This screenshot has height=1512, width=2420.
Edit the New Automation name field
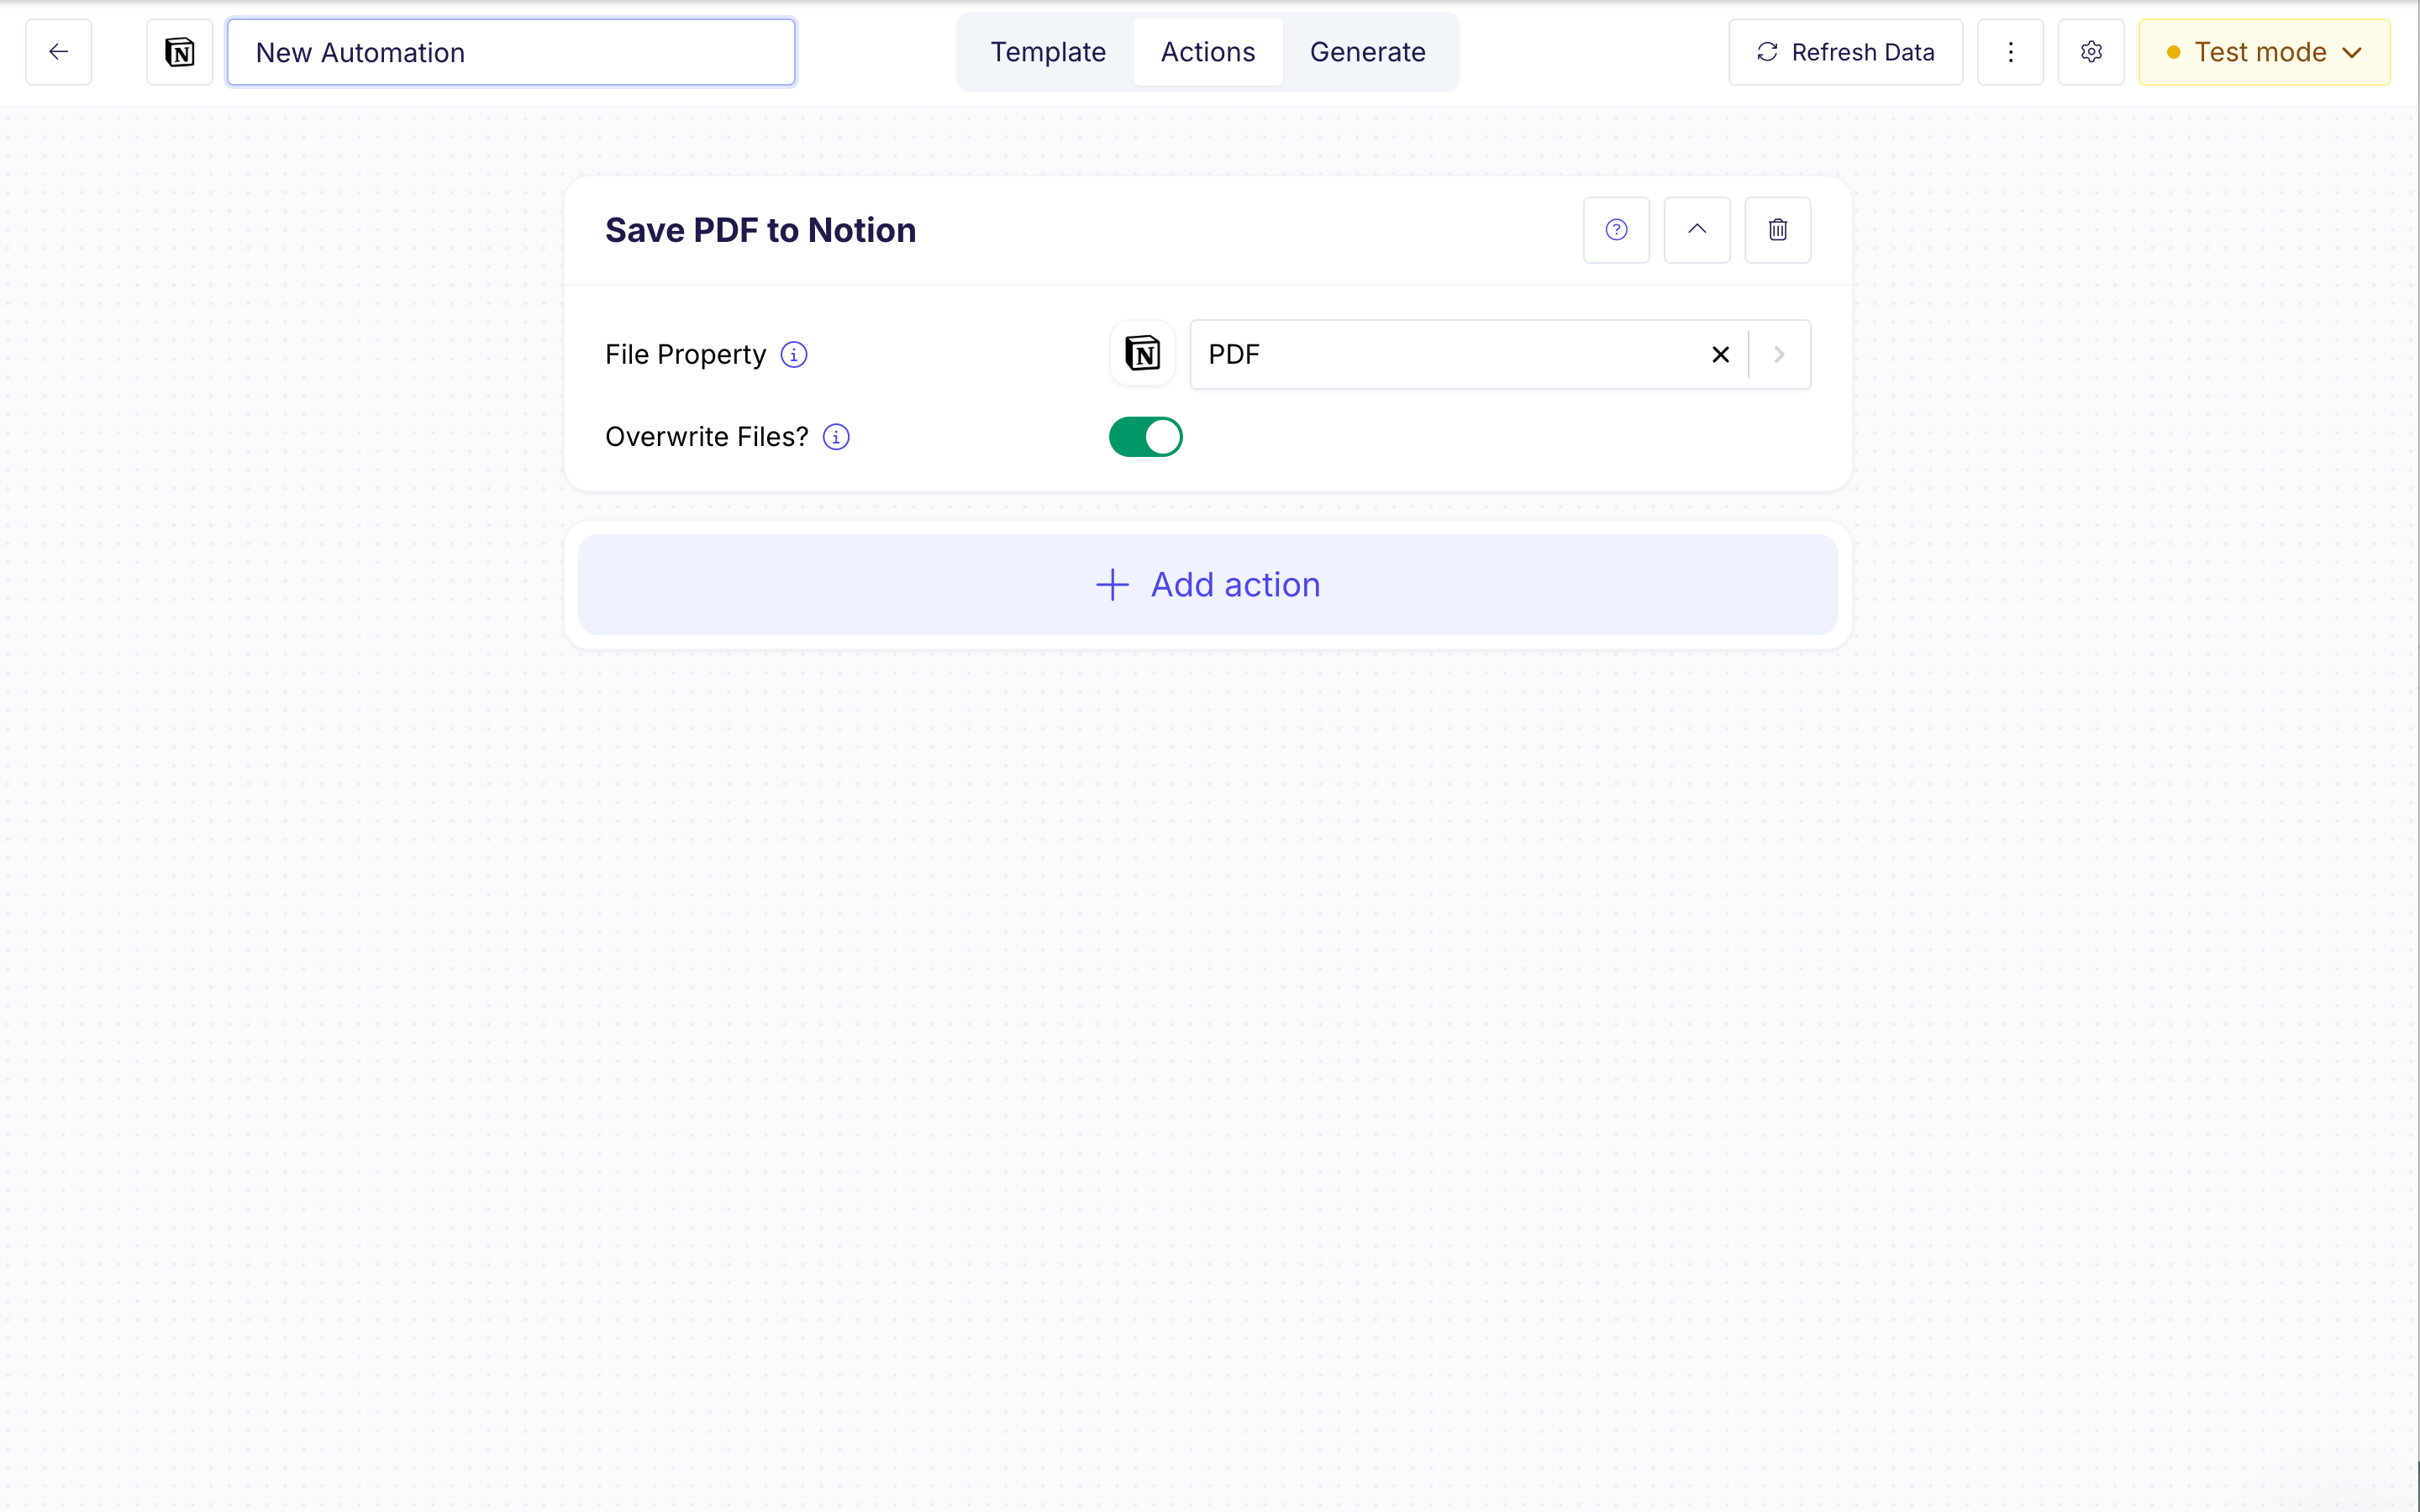click(x=511, y=52)
